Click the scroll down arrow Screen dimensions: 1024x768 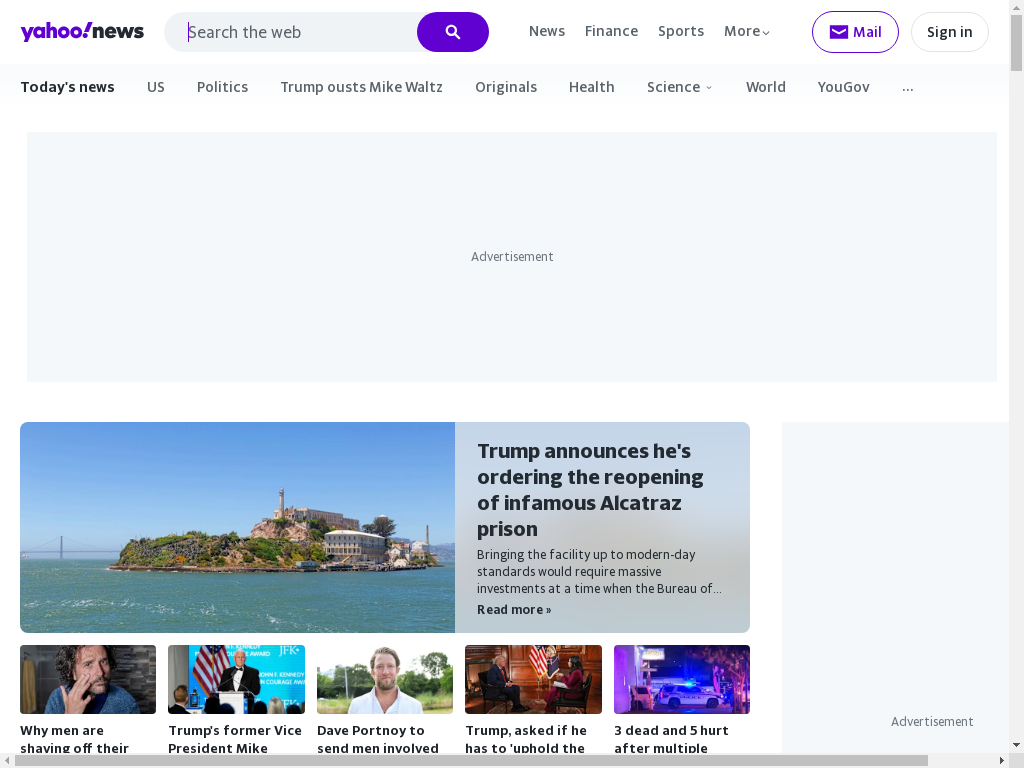[1016, 745]
